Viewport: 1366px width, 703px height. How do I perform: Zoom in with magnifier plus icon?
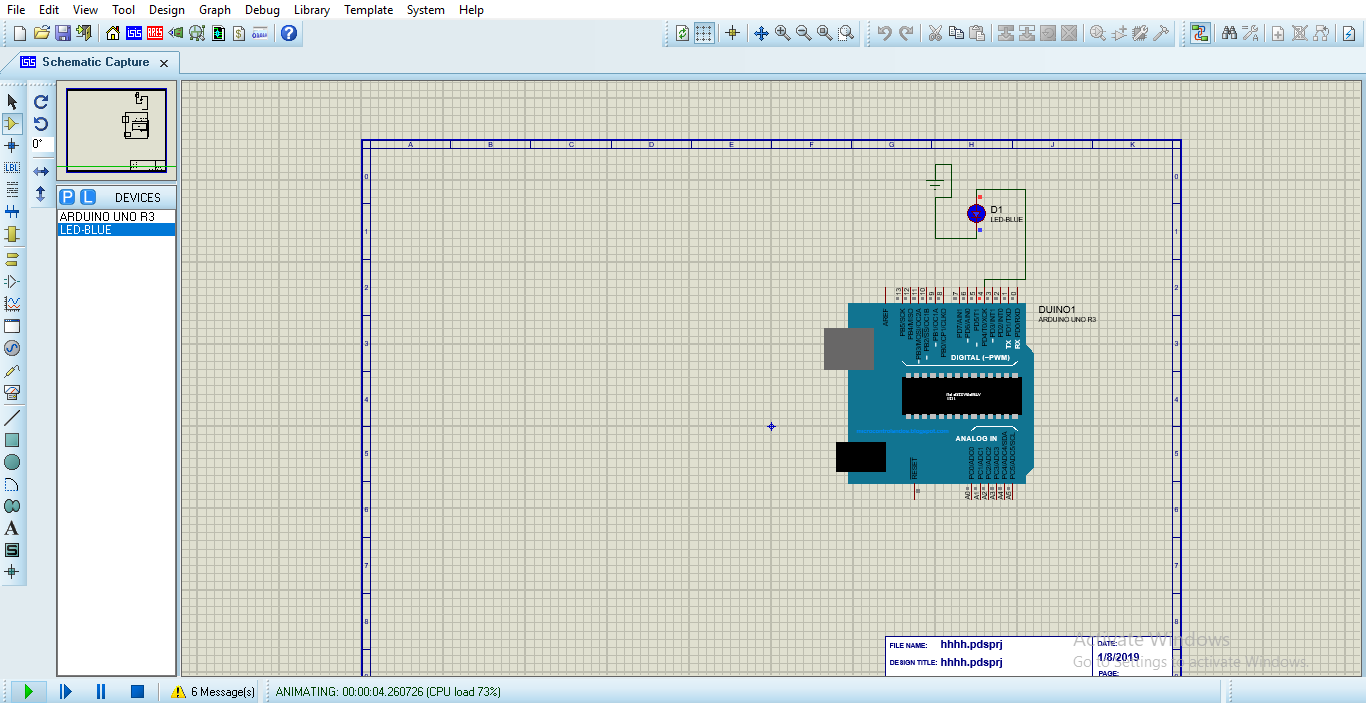click(782, 33)
